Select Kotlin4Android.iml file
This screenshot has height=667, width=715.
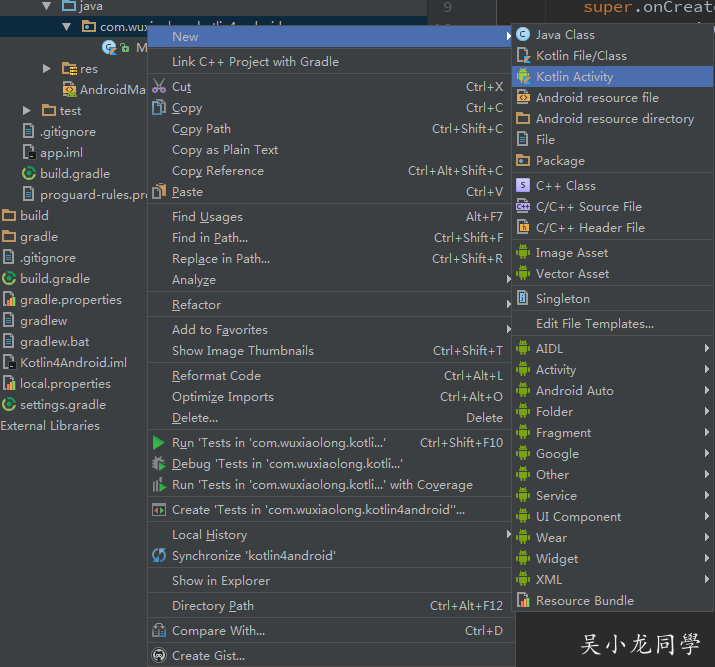click(73, 362)
